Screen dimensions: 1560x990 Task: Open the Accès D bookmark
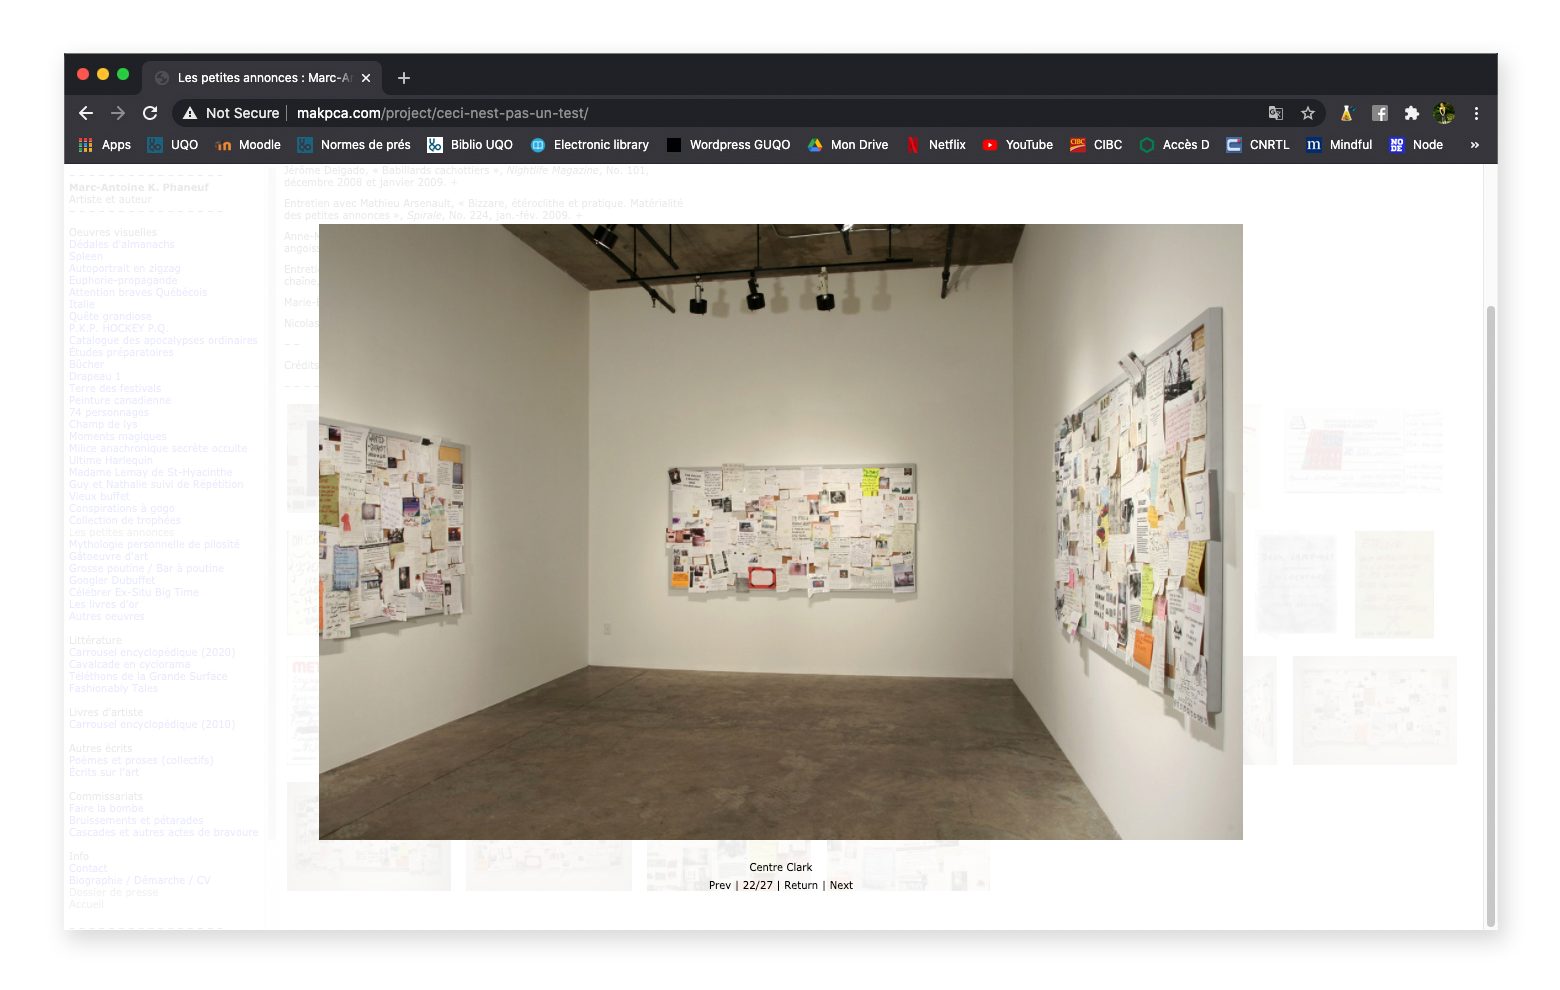[x=1174, y=145]
